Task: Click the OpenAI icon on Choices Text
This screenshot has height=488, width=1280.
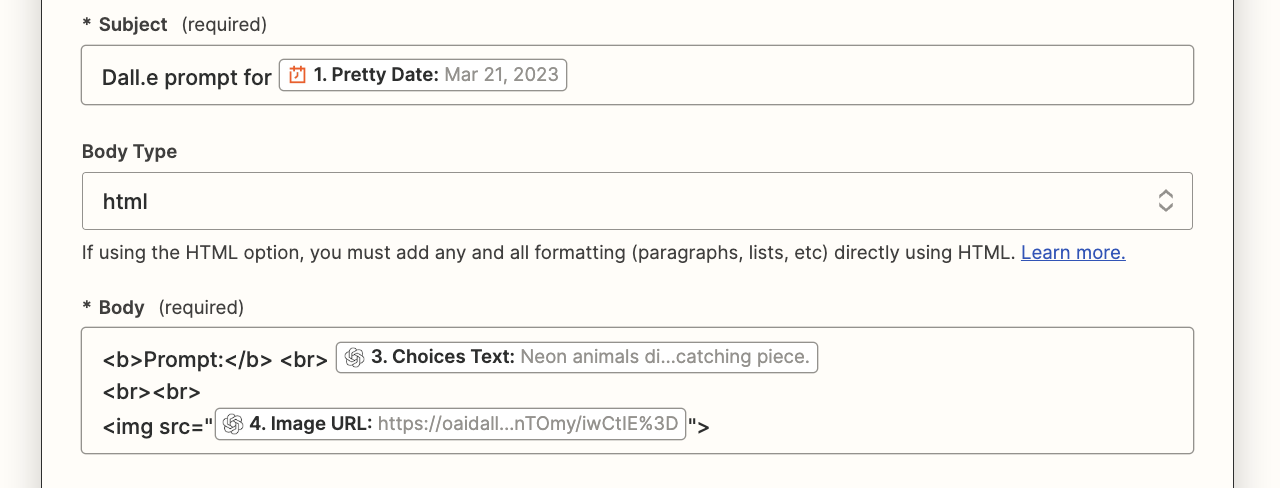Action: (354, 357)
